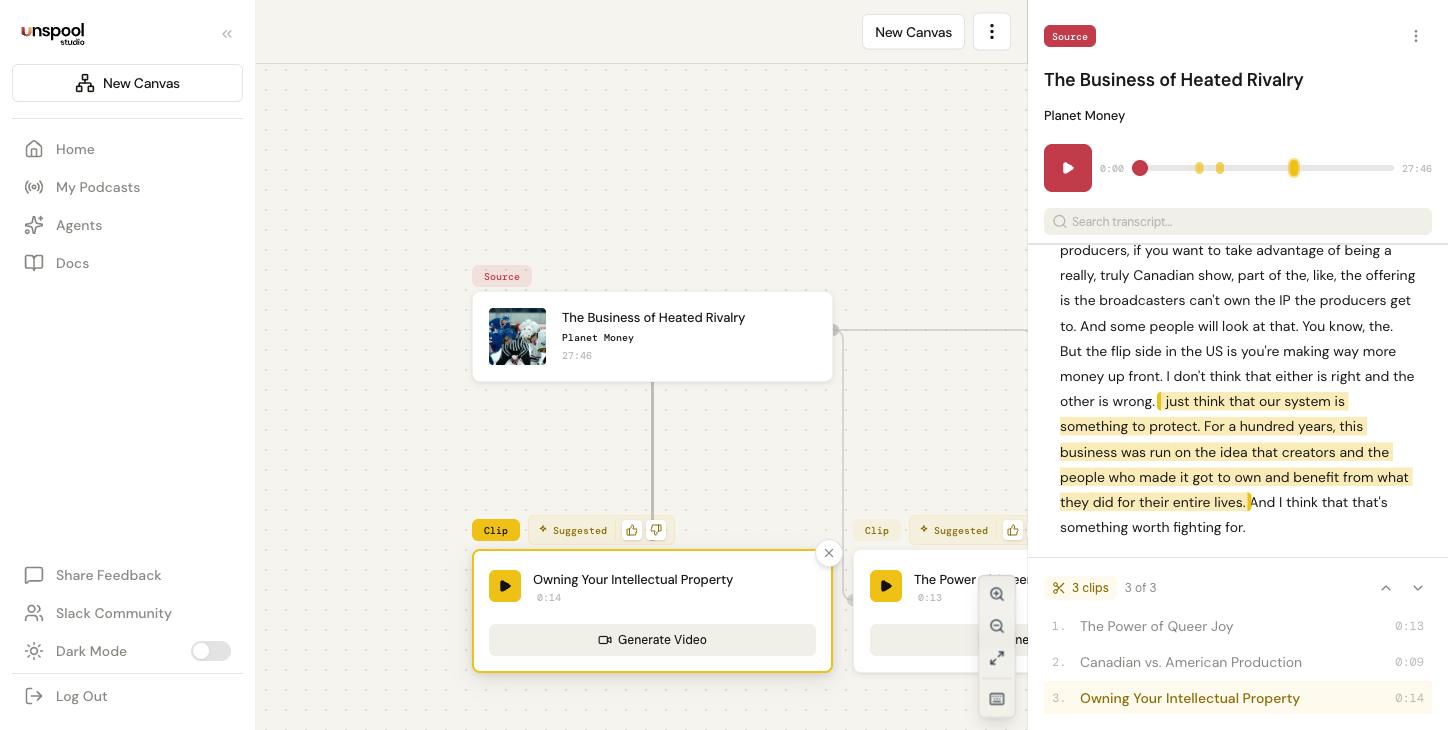Play the Owning Your Intellectual Property clip
1448x730 pixels.
pyautogui.click(x=505, y=586)
